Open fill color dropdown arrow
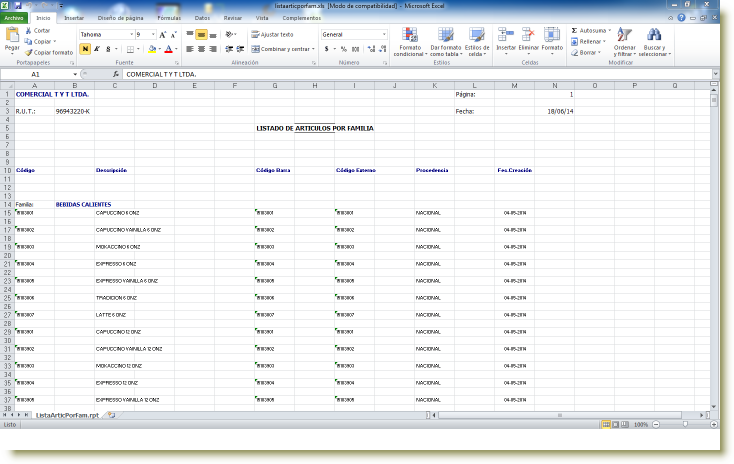734x464 pixels. pos(160,49)
